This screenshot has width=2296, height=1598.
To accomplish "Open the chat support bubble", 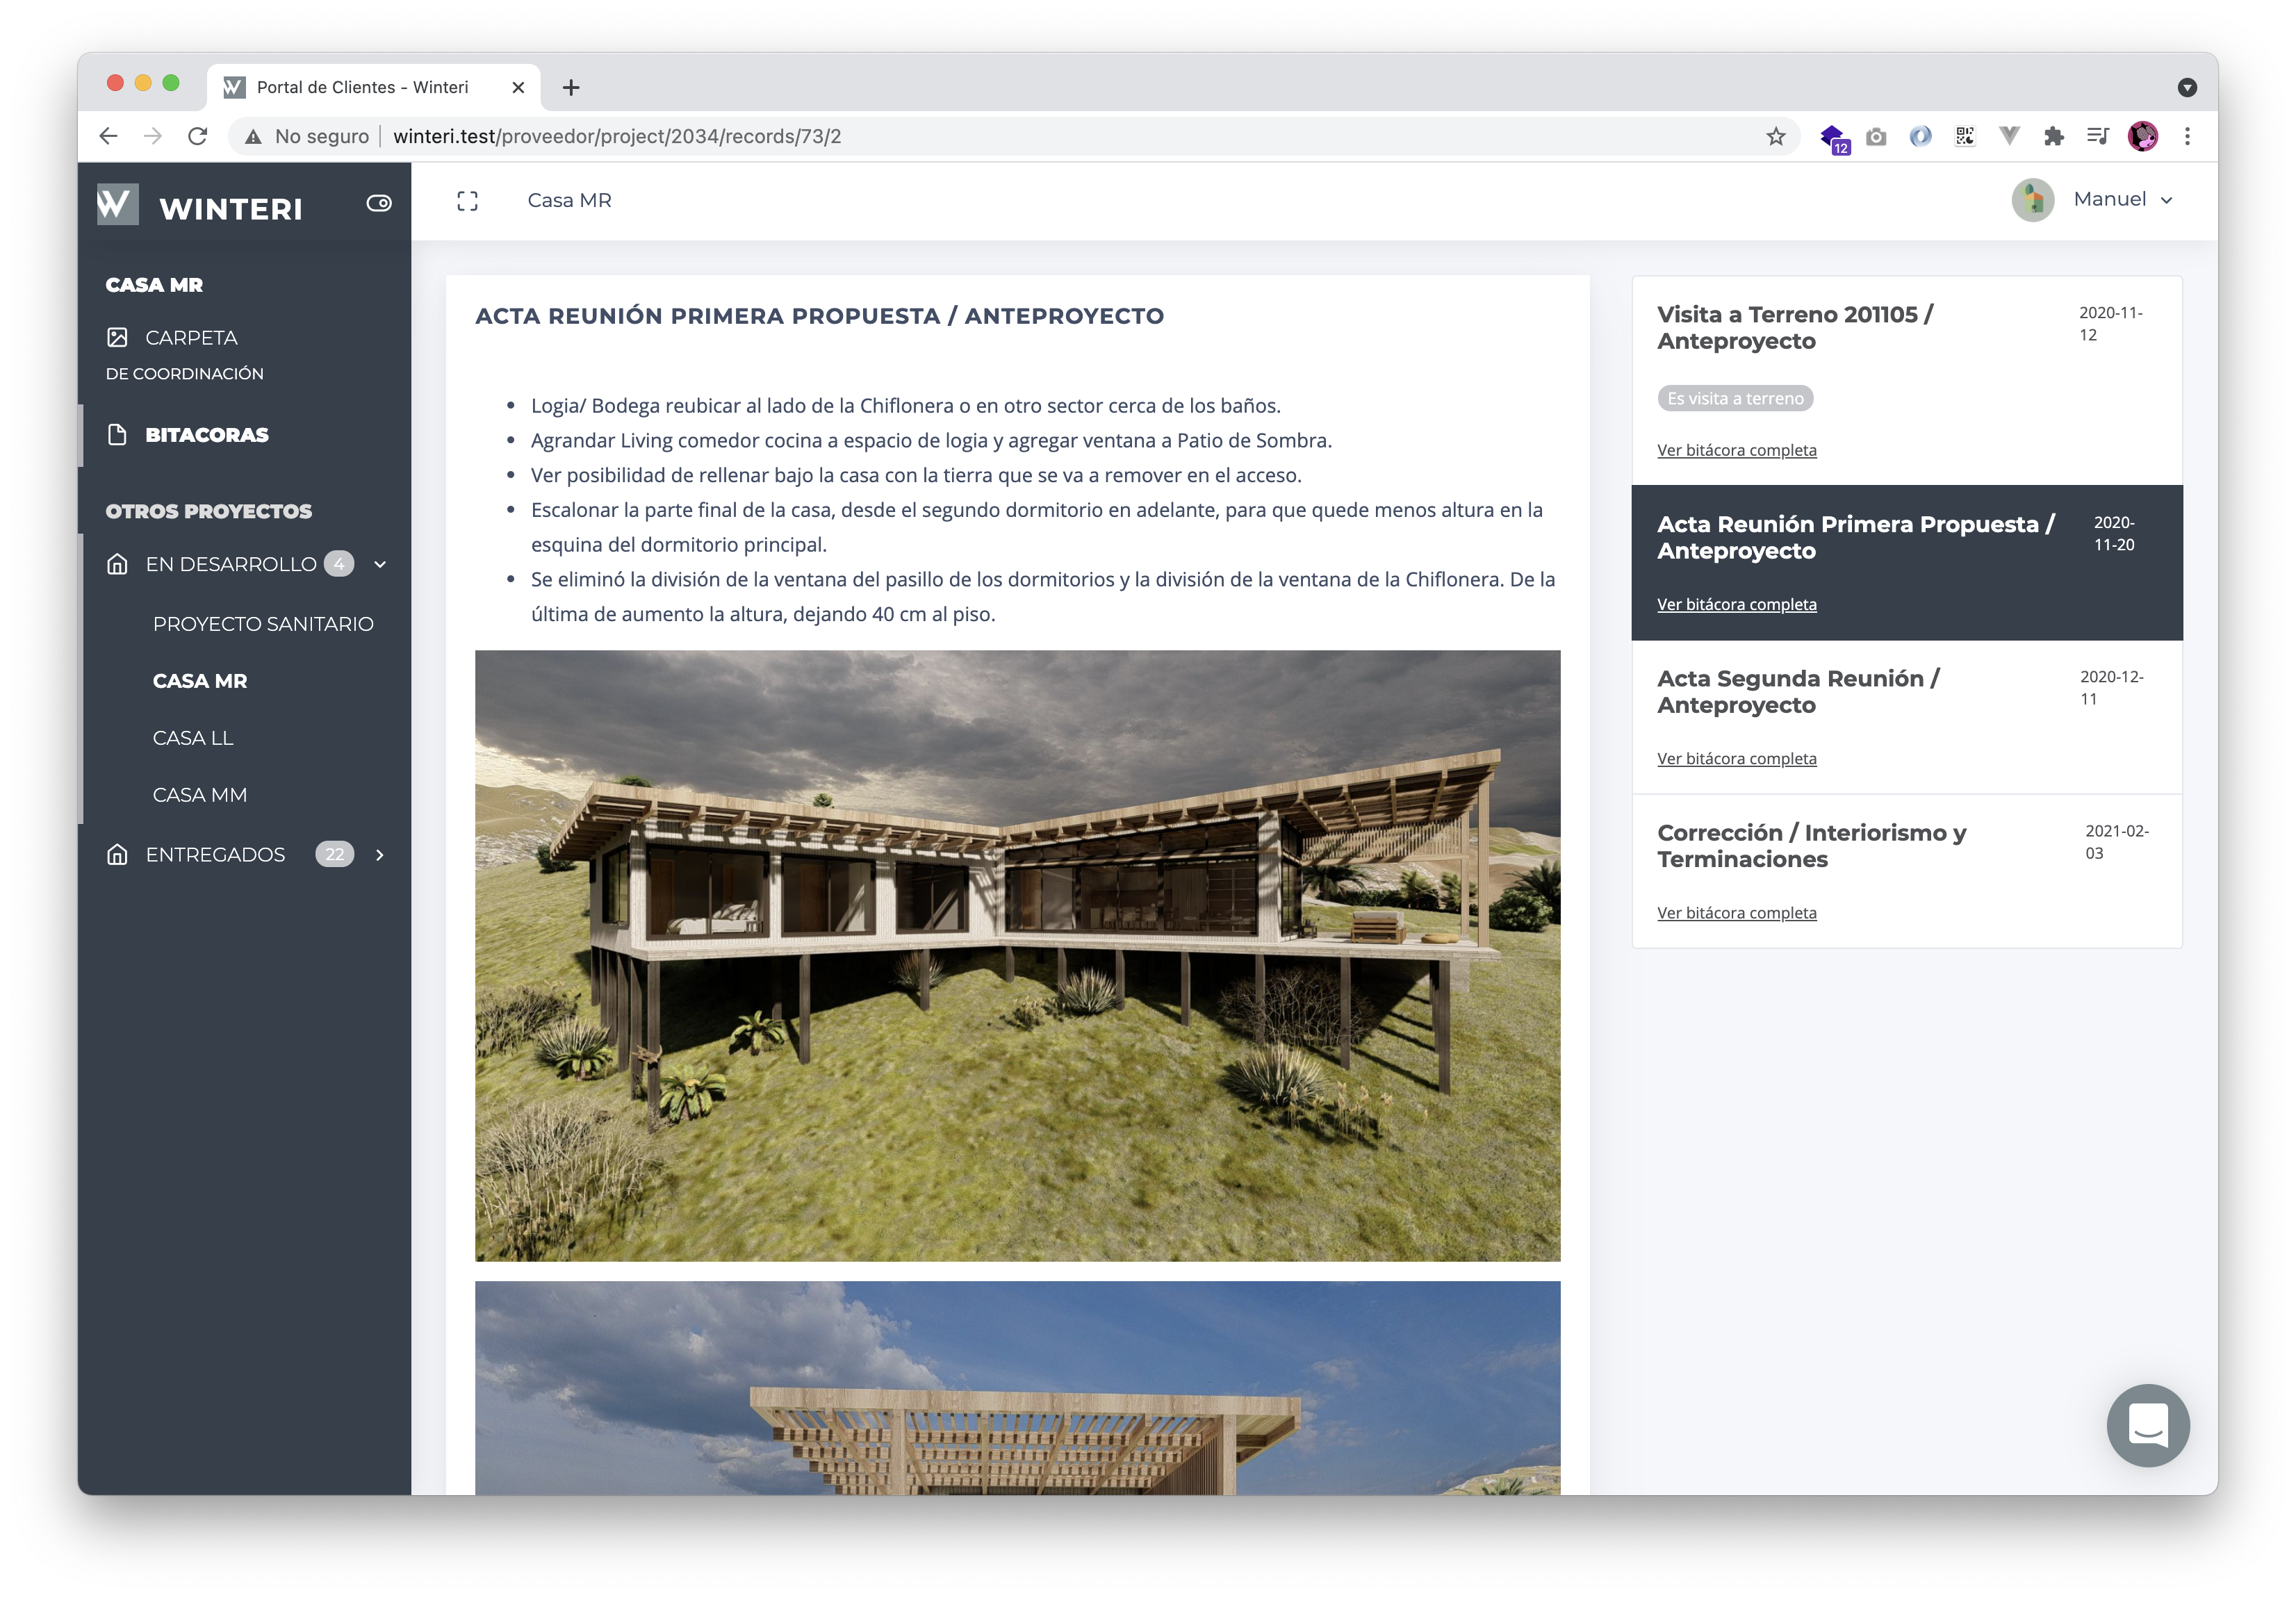I will 2147,1424.
